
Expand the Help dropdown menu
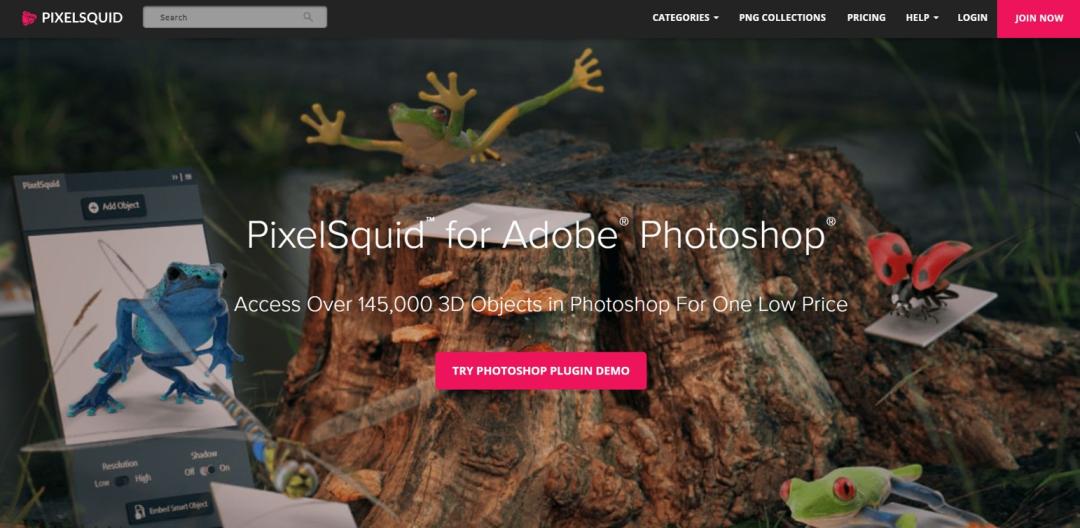coord(922,18)
